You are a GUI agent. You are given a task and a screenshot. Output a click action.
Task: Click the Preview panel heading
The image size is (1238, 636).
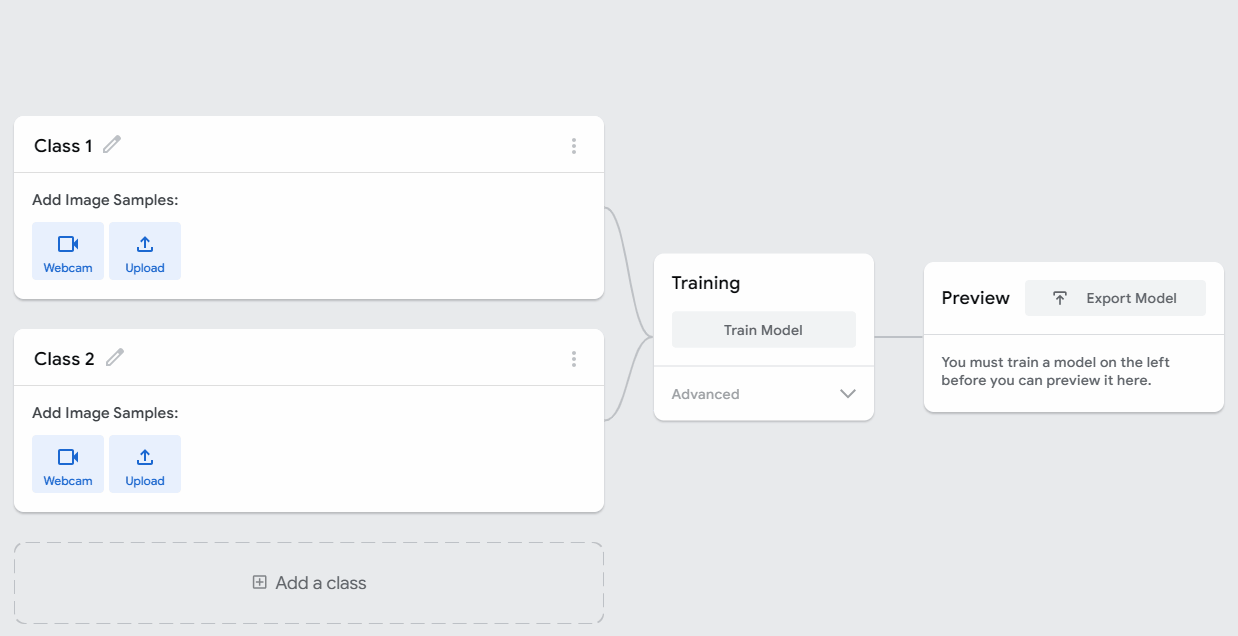(975, 298)
